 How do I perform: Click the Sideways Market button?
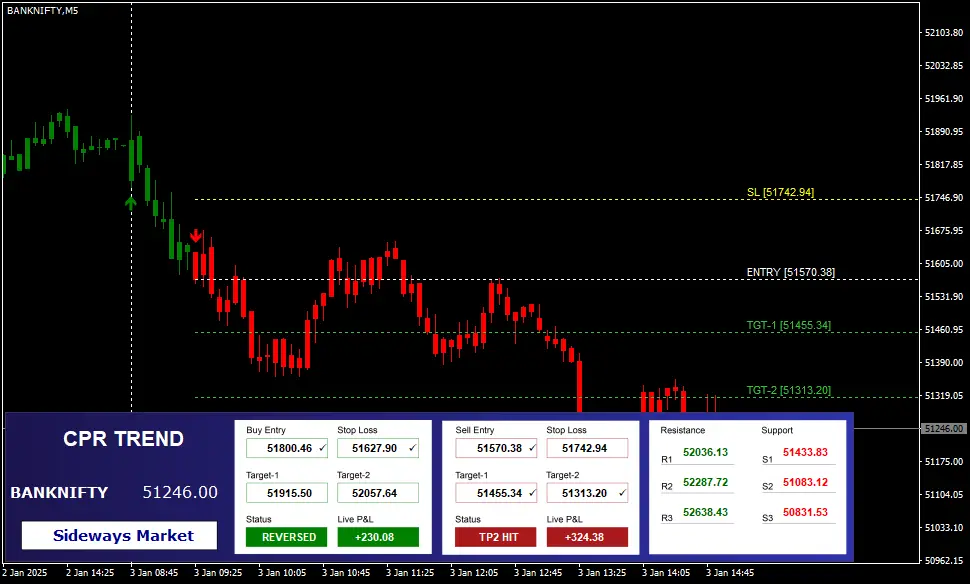[x=119, y=535]
